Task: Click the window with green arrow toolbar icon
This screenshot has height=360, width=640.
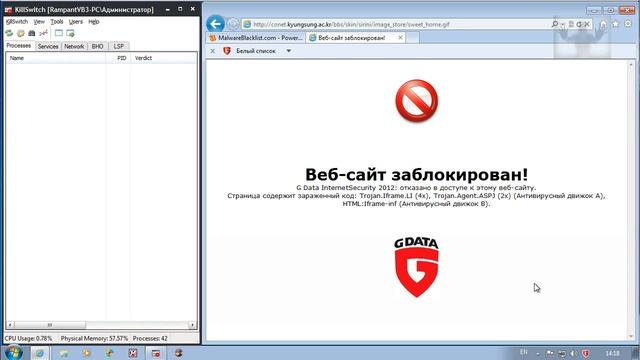Action: [x=70, y=33]
